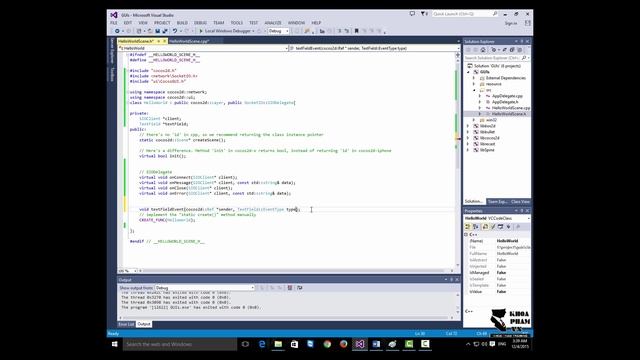Select the libSpine project
This screenshot has width=640, height=360.
tap(487, 150)
